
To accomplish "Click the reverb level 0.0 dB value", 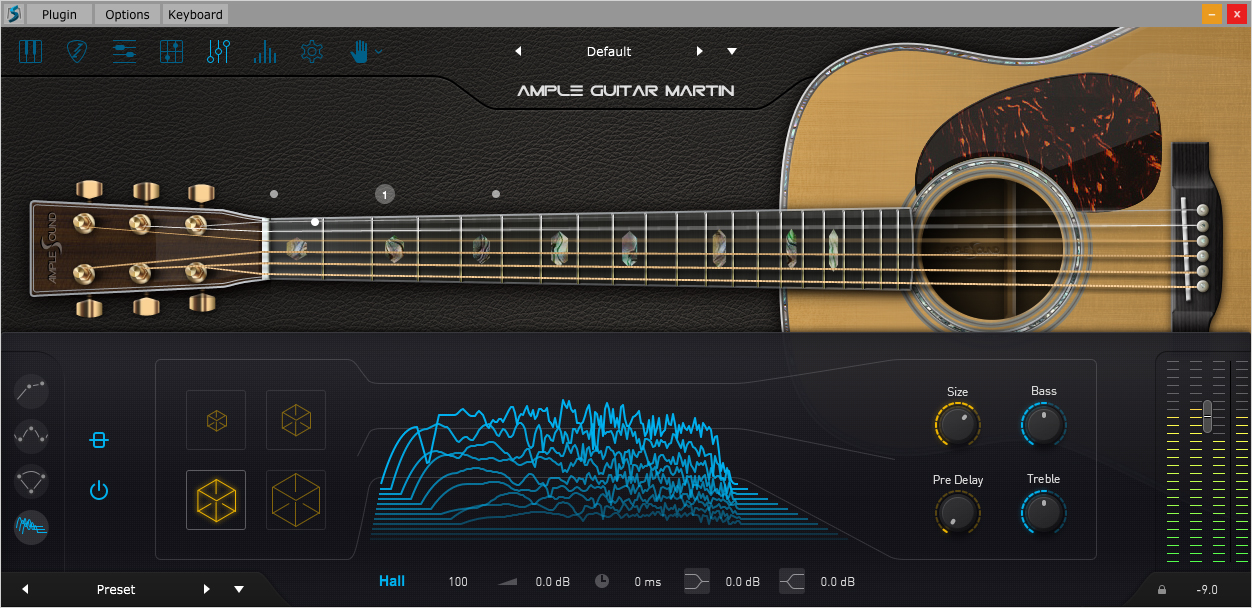I will point(553,582).
